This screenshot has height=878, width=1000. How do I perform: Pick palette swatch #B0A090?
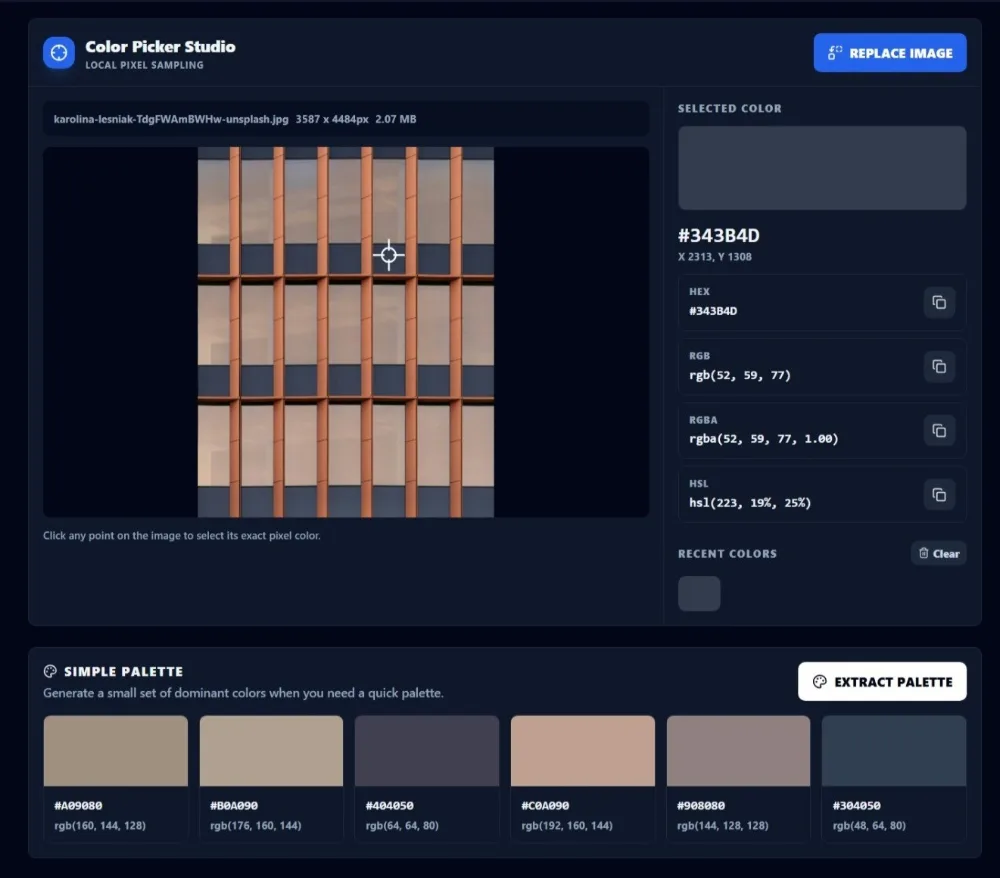tap(271, 751)
